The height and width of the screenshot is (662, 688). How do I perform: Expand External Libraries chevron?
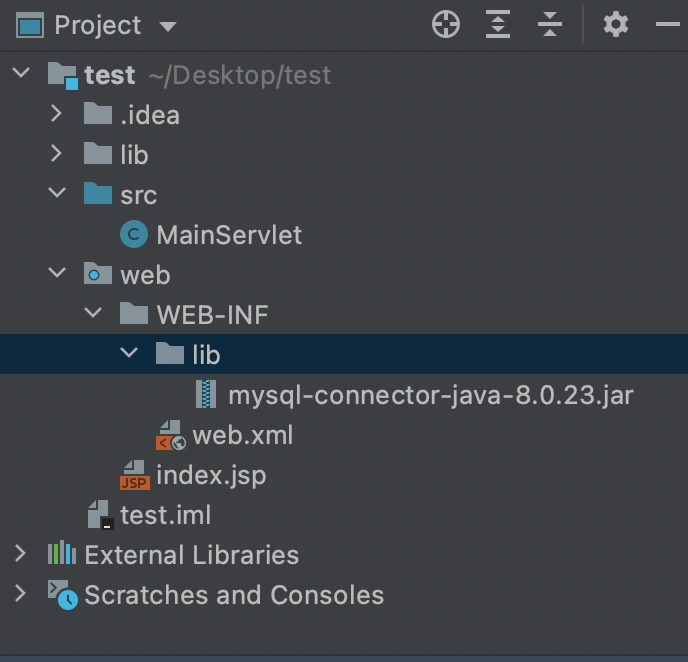click(x=20, y=554)
